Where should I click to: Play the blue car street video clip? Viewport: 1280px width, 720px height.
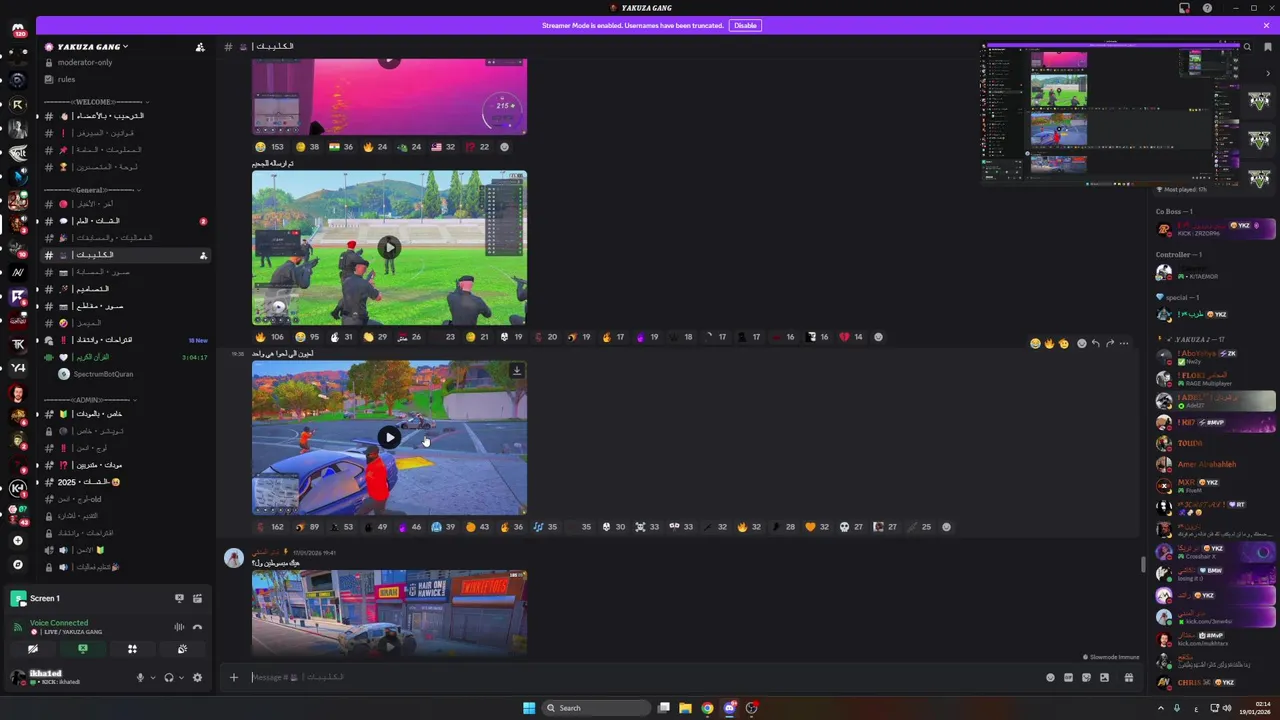(389, 437)
